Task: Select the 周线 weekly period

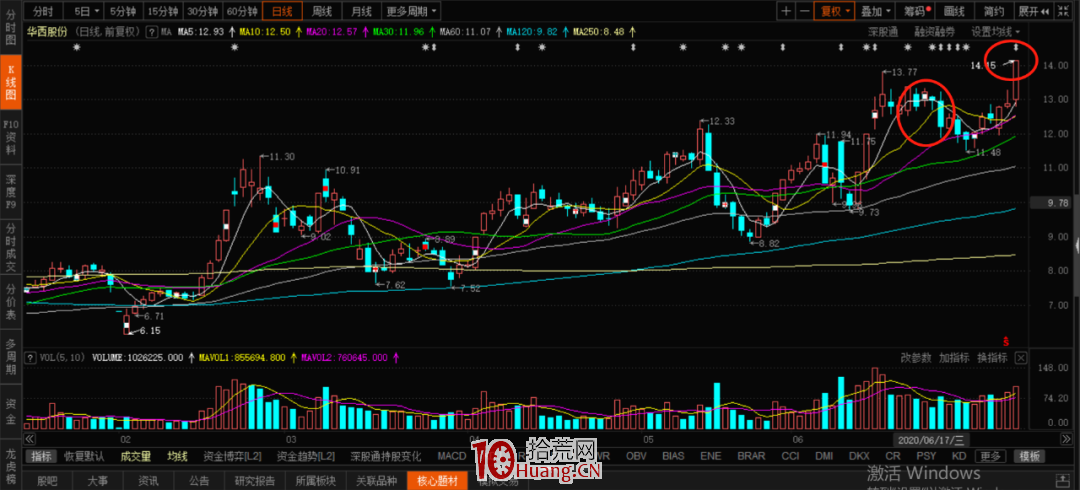Action: pyautogui.click(x=322, y=11)
